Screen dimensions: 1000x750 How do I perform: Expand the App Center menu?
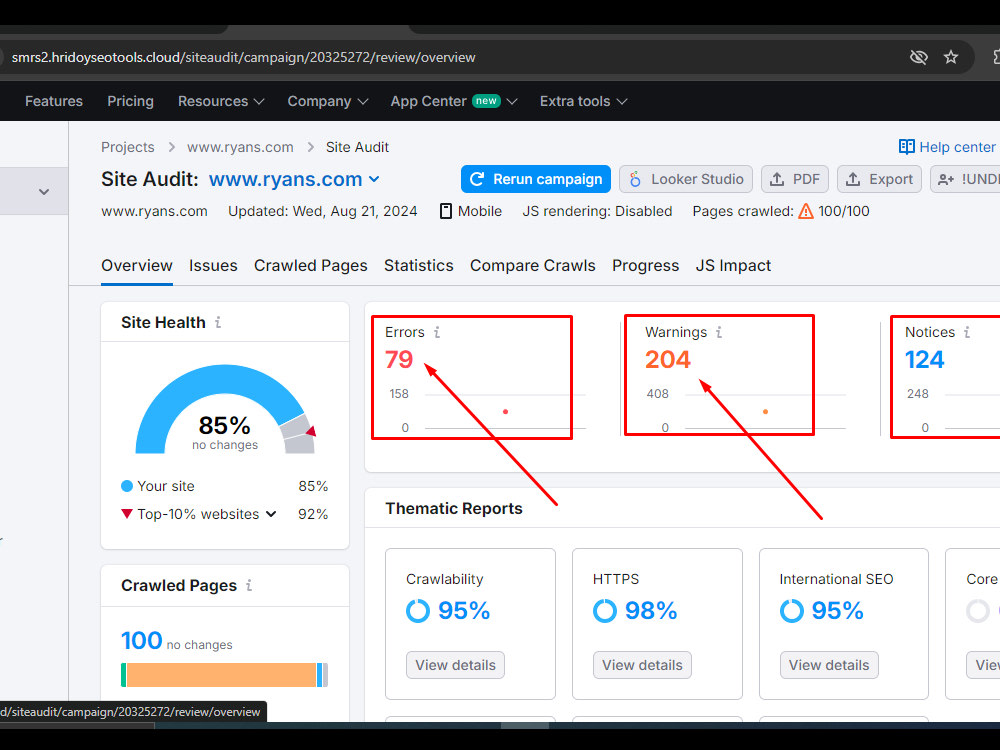[x=453, y=101]
